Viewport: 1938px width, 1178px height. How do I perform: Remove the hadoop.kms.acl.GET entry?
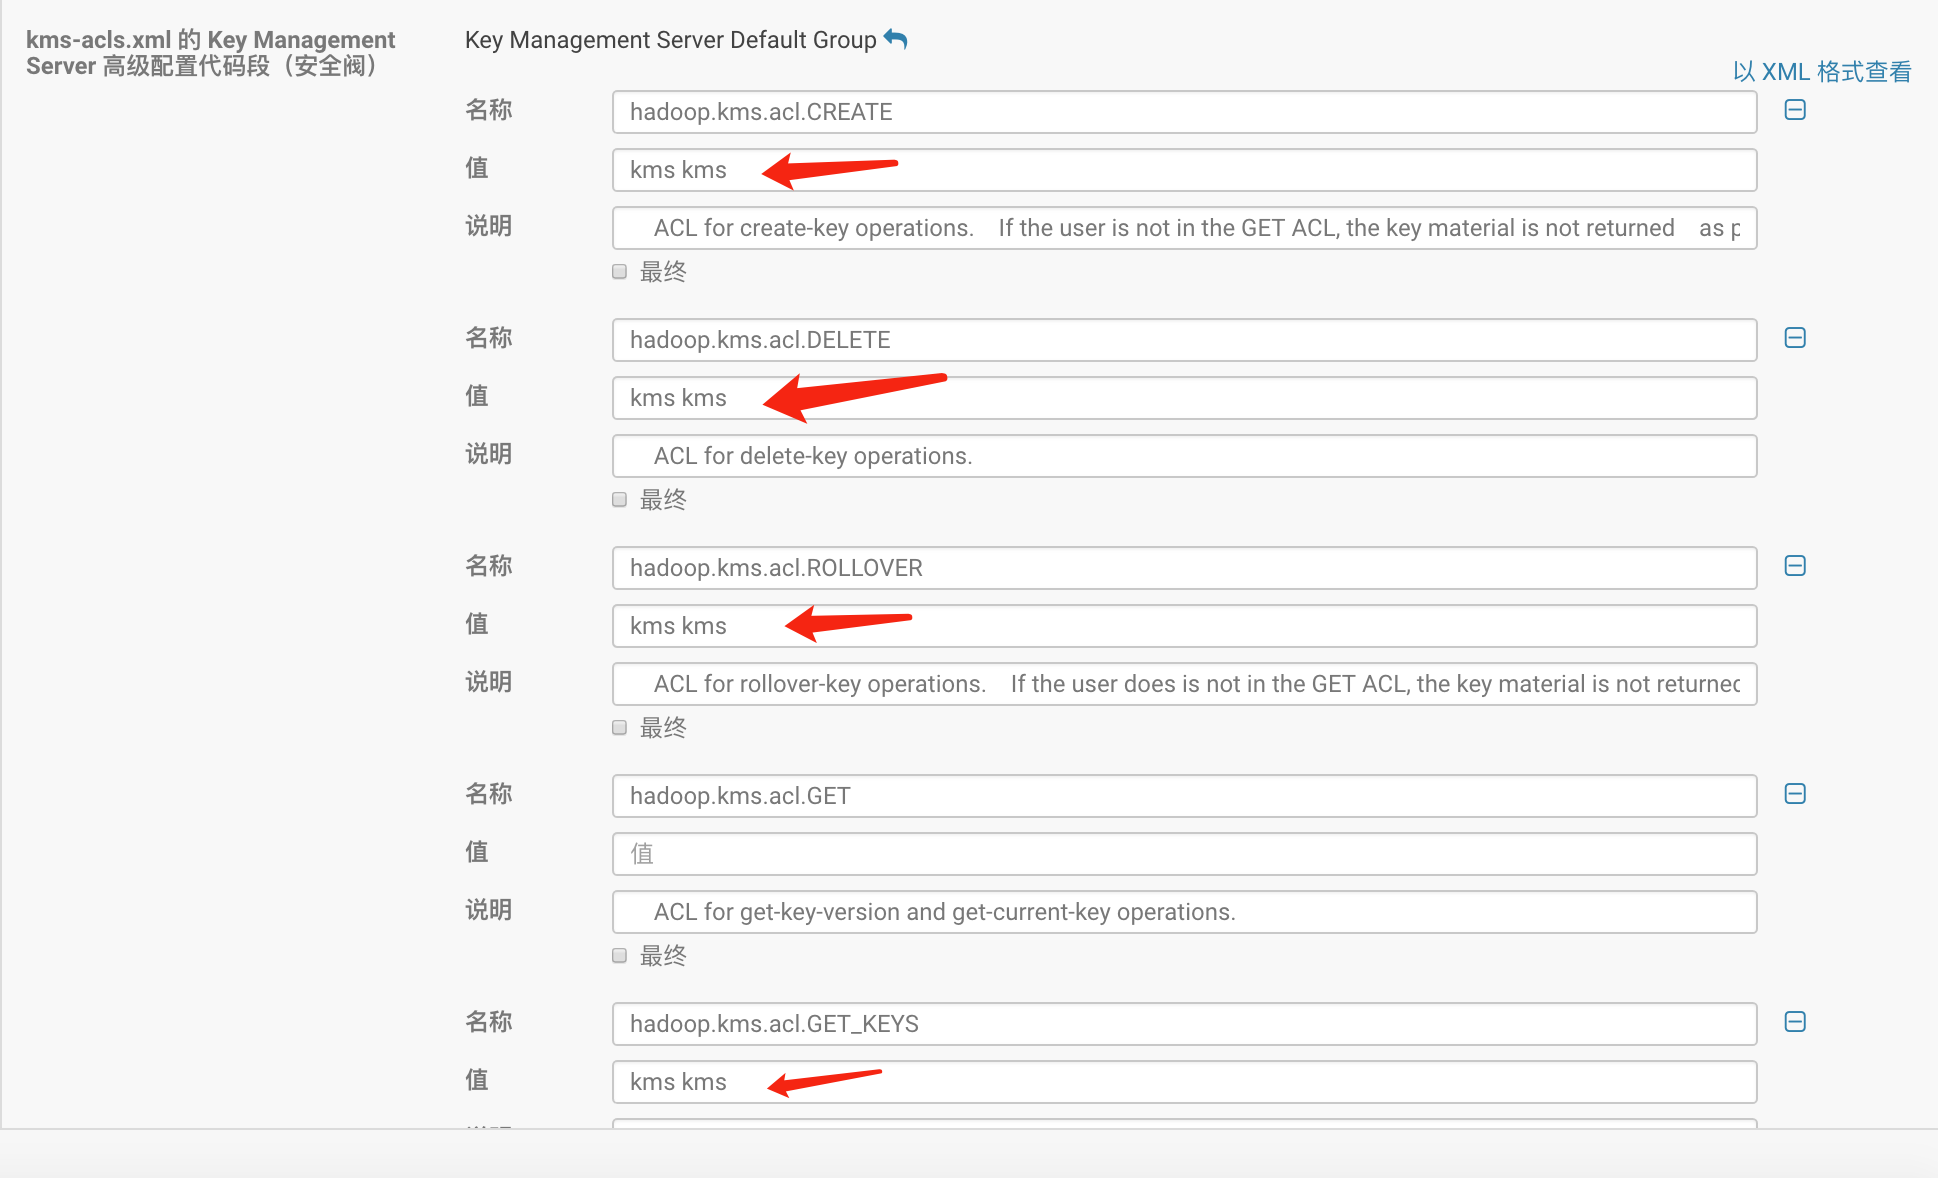click(x=1795, y=794)
